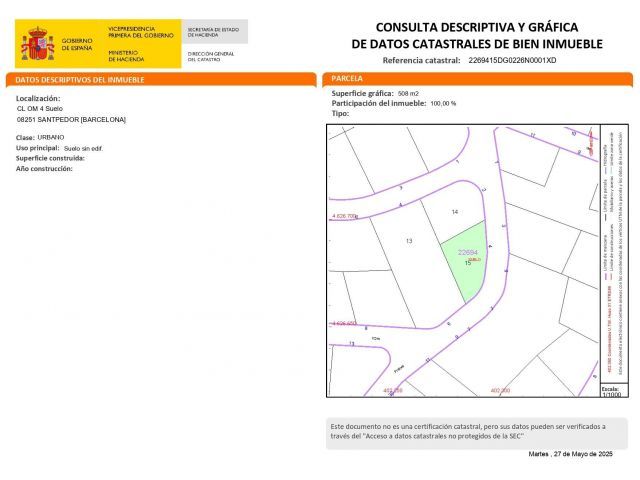Select the 'Suelo sin edif.' value
The width and height of the screenshot is (640, 480).
click(83, 149)
